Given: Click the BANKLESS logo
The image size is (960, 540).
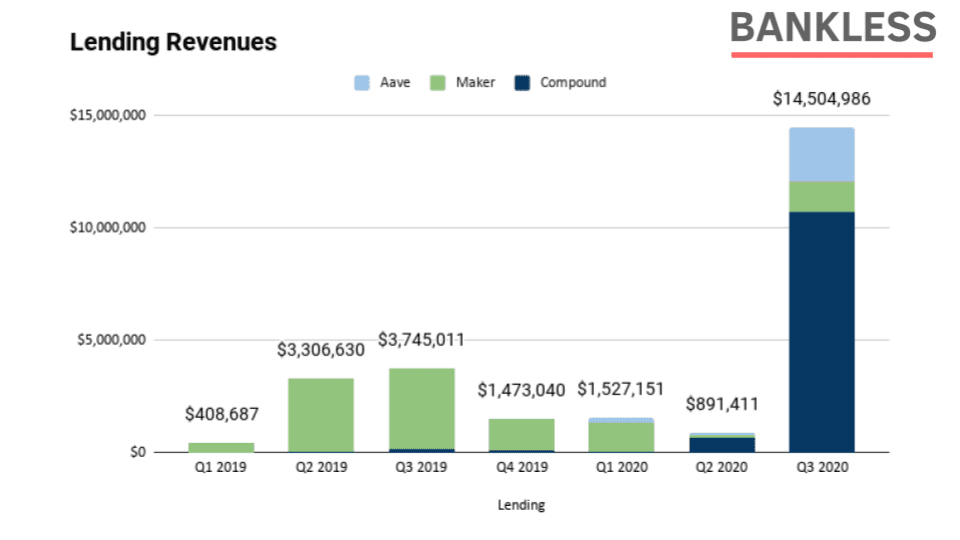Looking at the screenshot, I should coord(833,34).
